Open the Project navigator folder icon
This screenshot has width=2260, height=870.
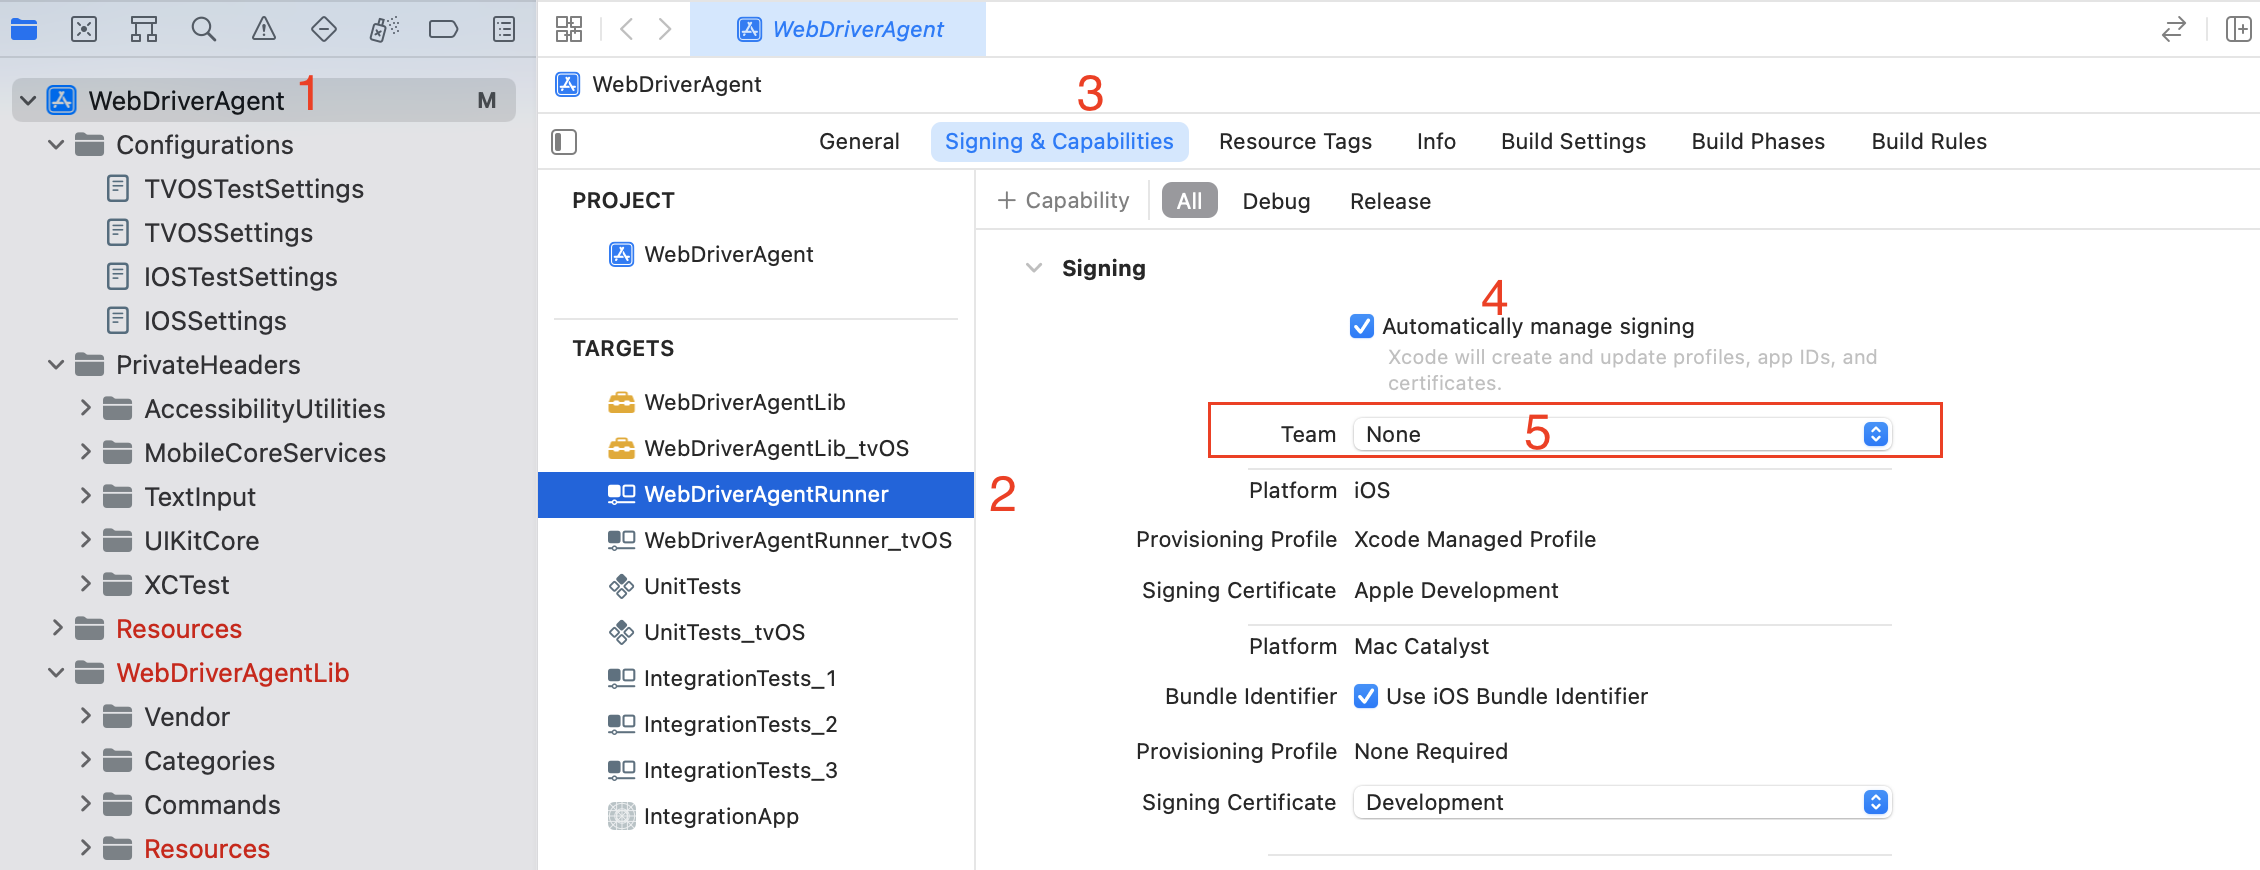coord(24,29)
